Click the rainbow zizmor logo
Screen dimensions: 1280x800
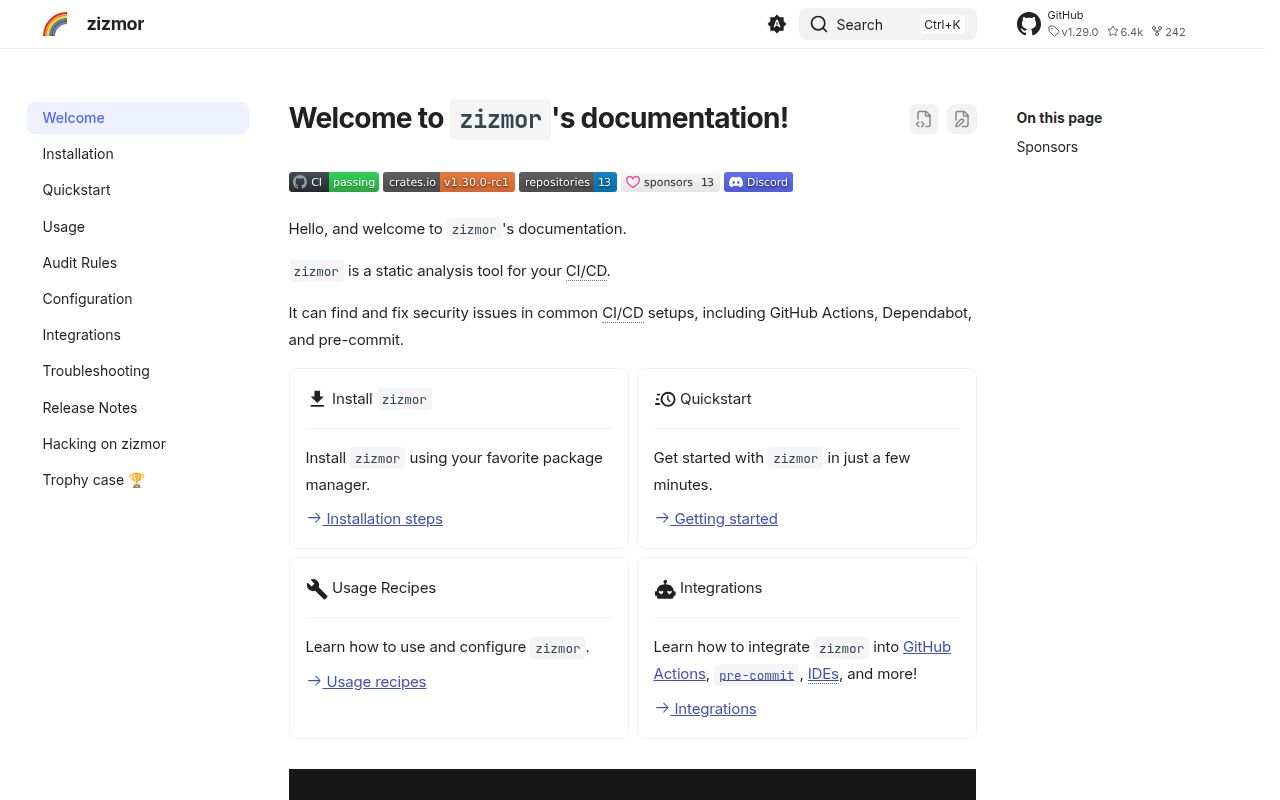(x=55, y=24)
